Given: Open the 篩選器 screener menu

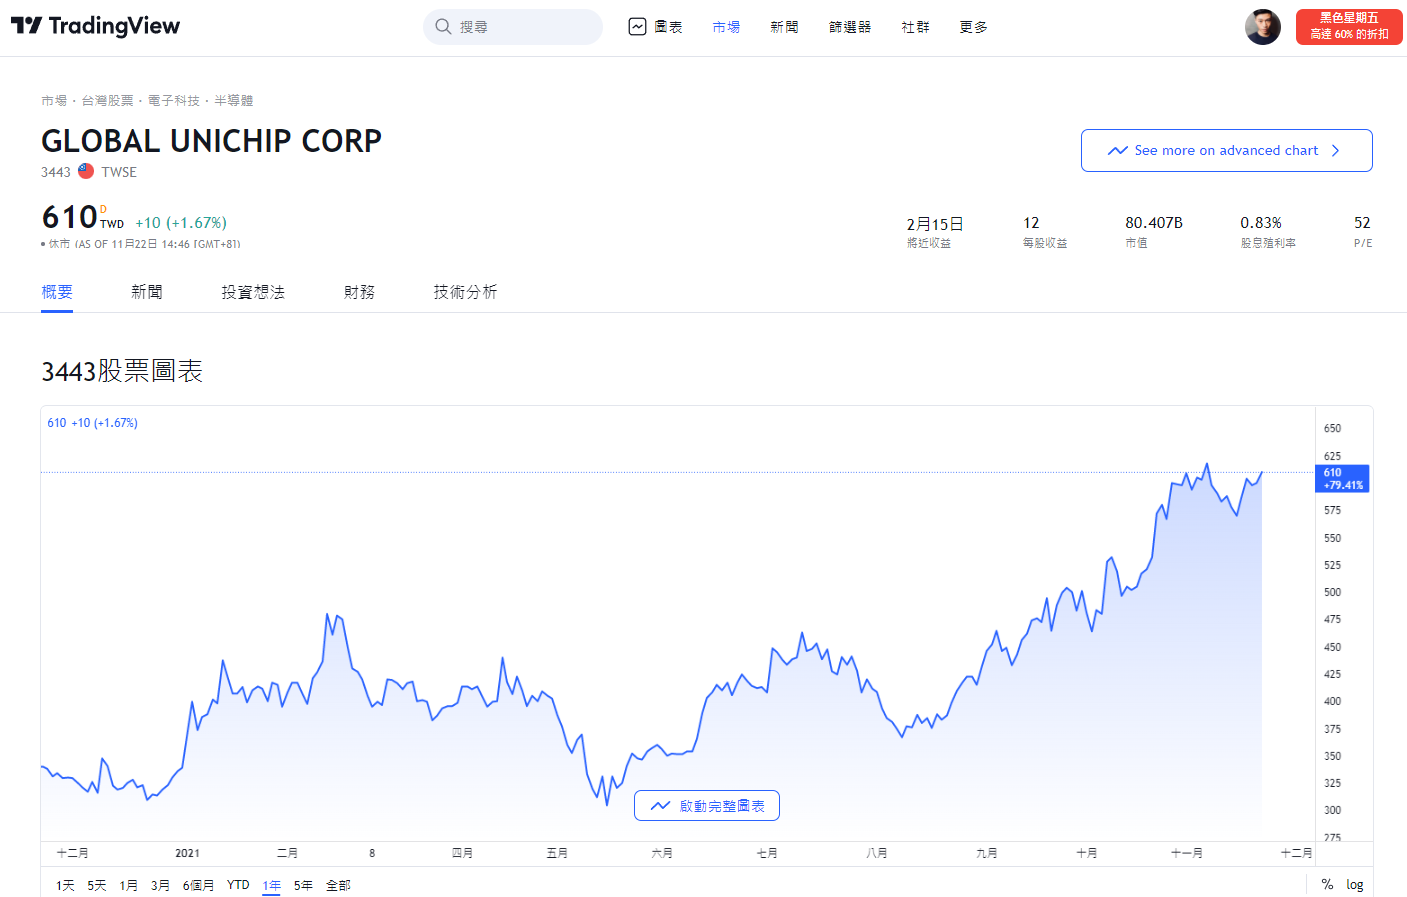Looking at the screenshot, I should click(850, 27).
